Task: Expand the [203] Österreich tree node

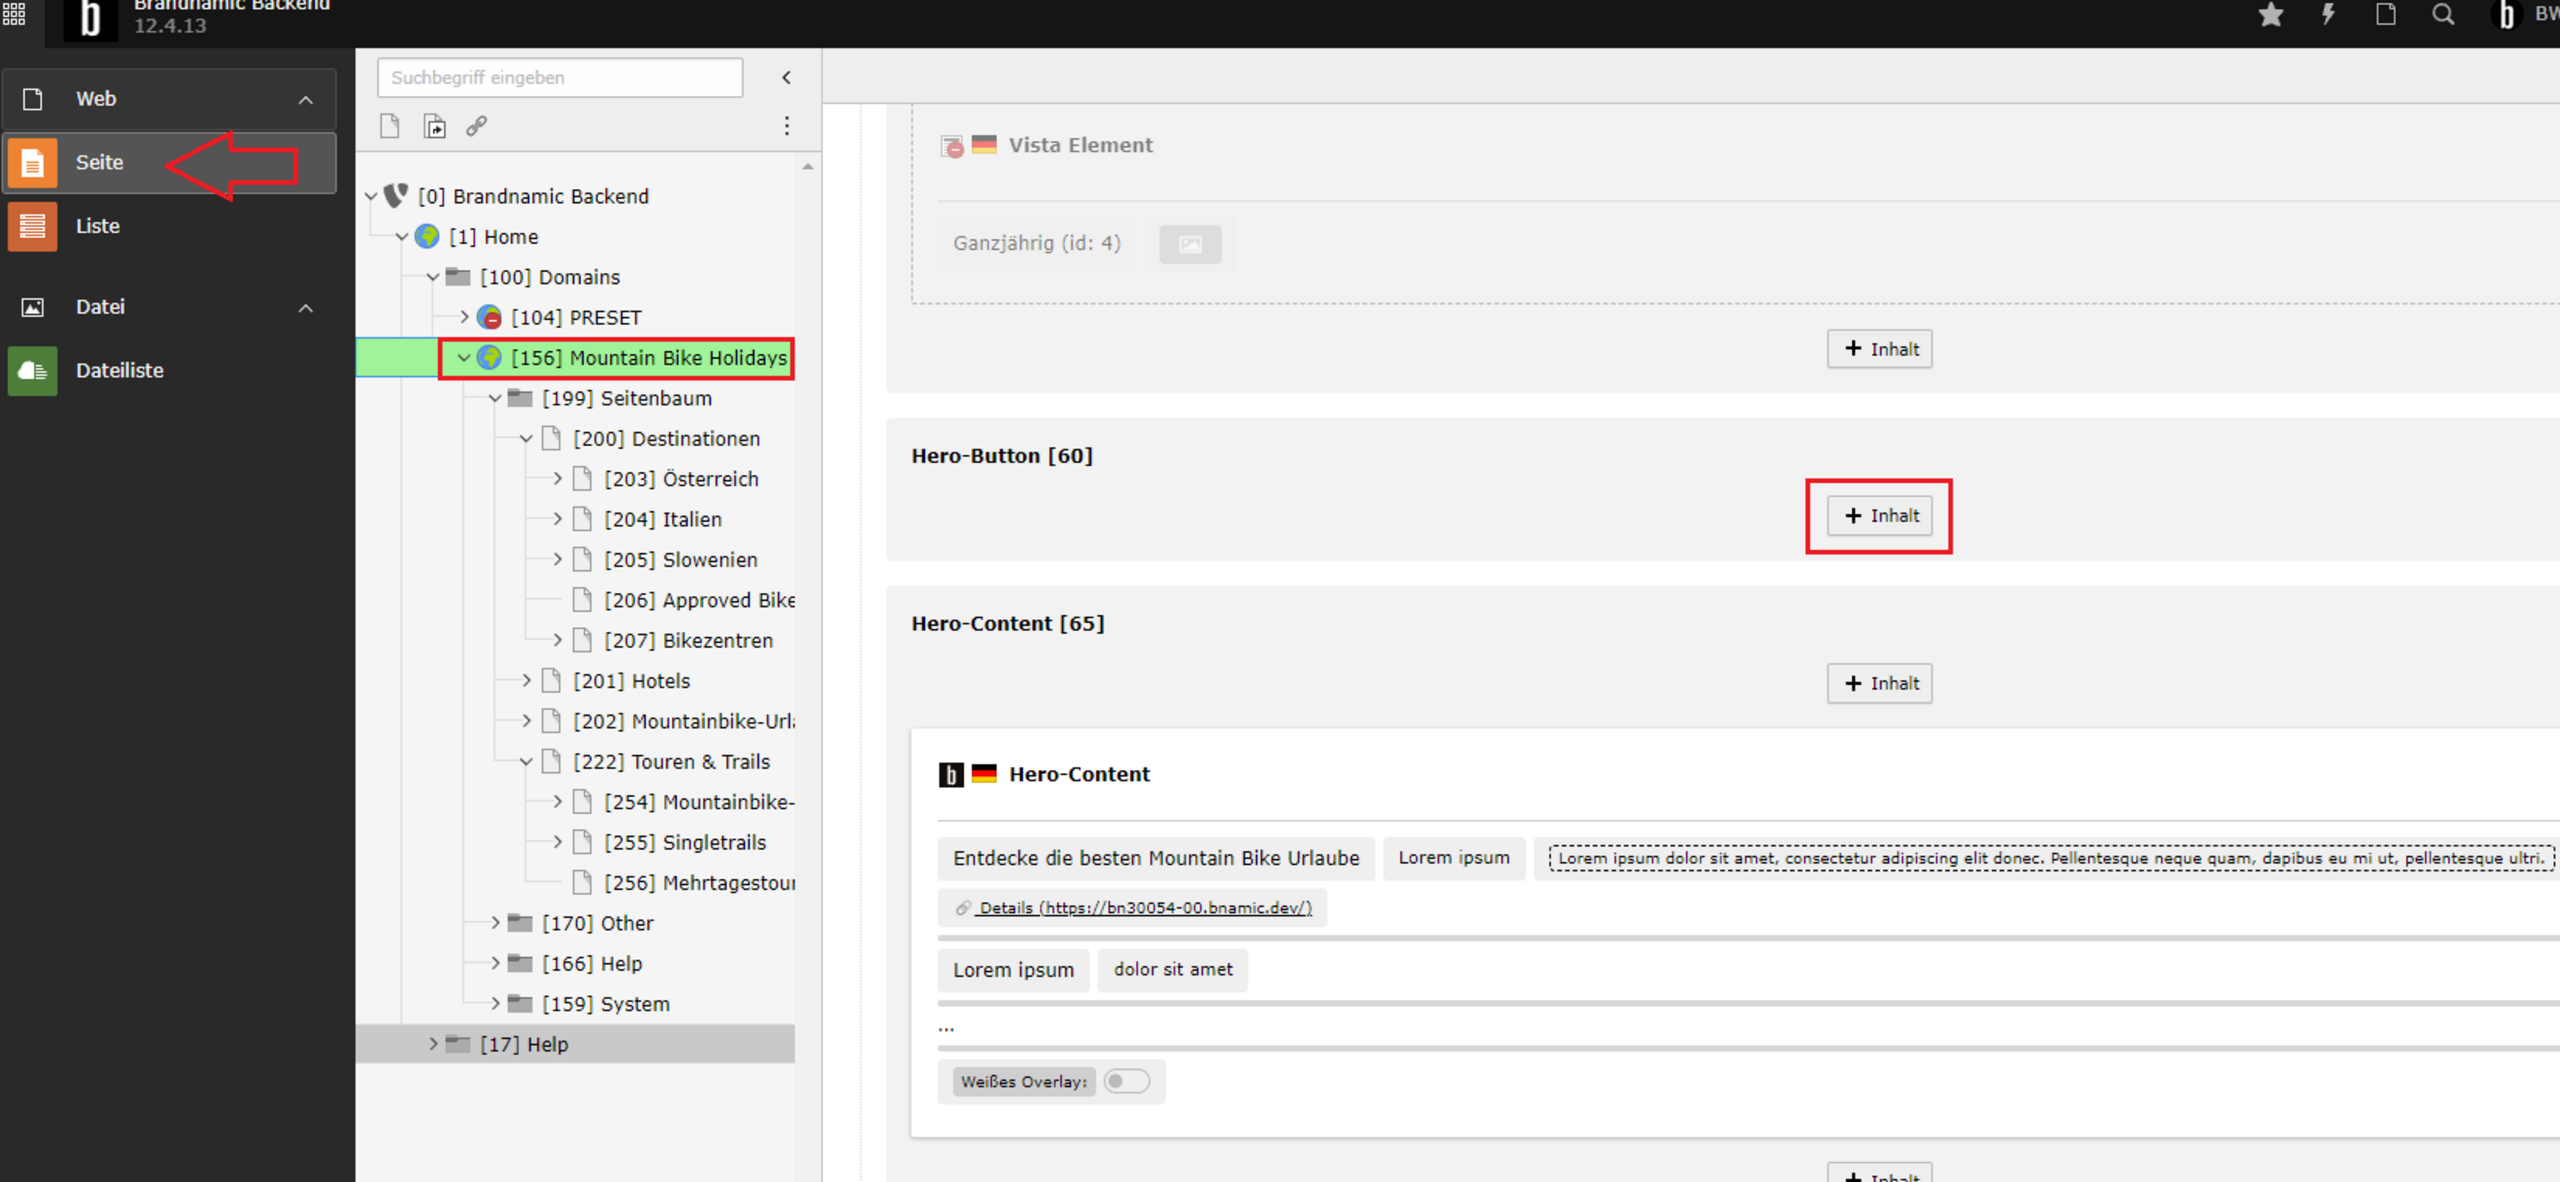Action: click(x=558, y=479)
